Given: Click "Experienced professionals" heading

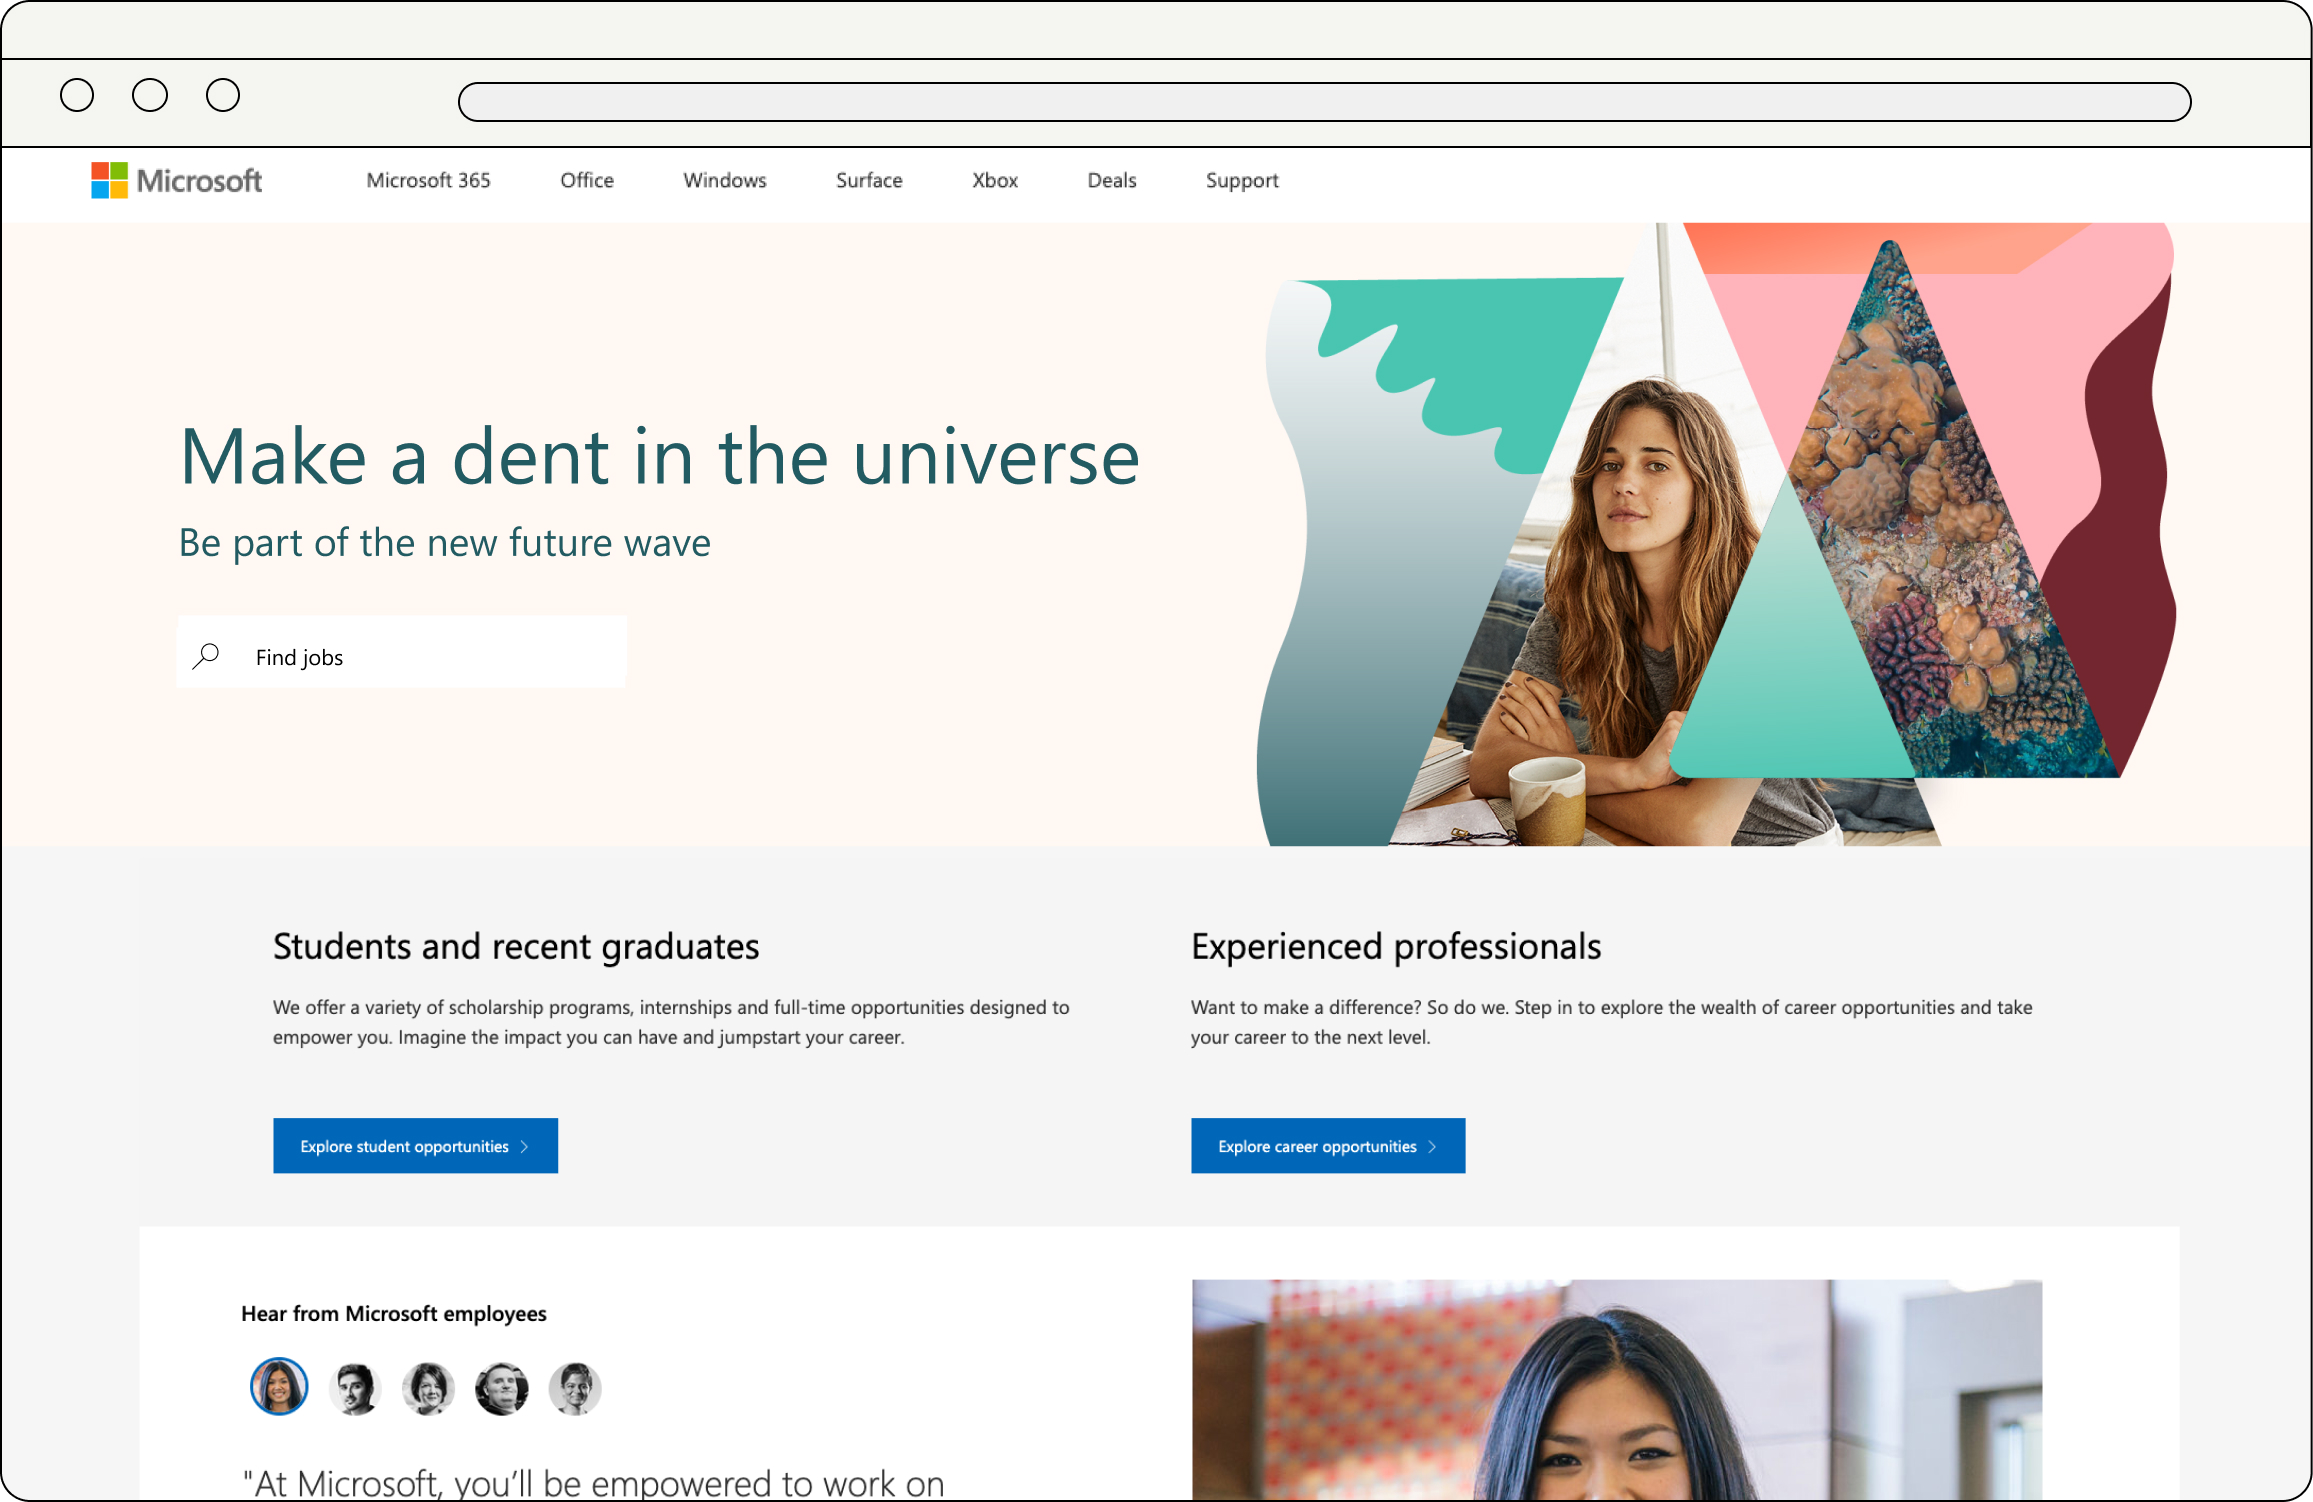Looking at the screenshot, I should 1396,947.
